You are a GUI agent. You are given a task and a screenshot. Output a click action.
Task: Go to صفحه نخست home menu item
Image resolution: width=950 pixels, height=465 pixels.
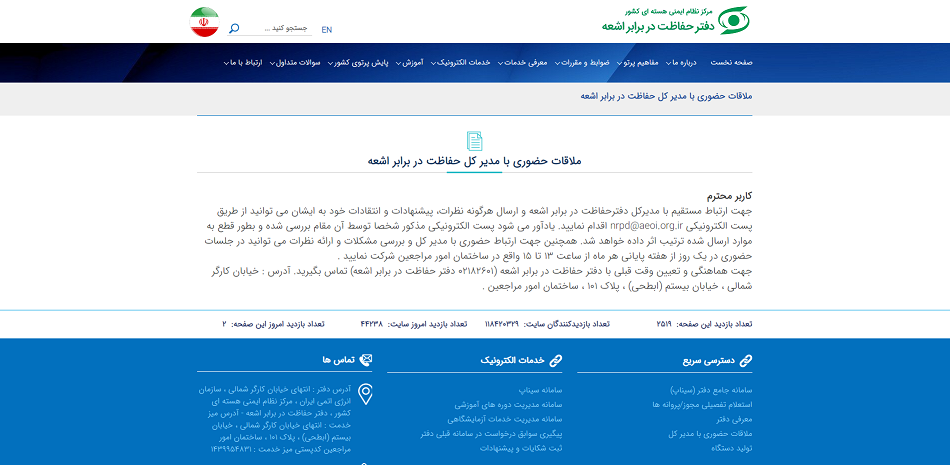pos(731,63)
